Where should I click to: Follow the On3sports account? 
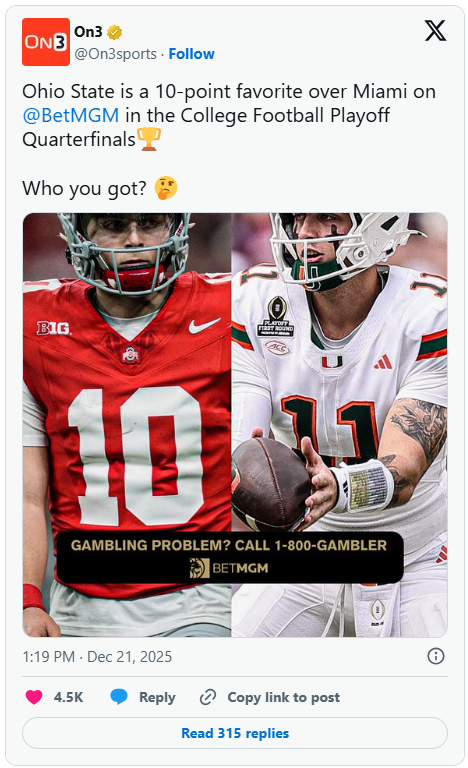pyautogui.click(x=192, y=54)
